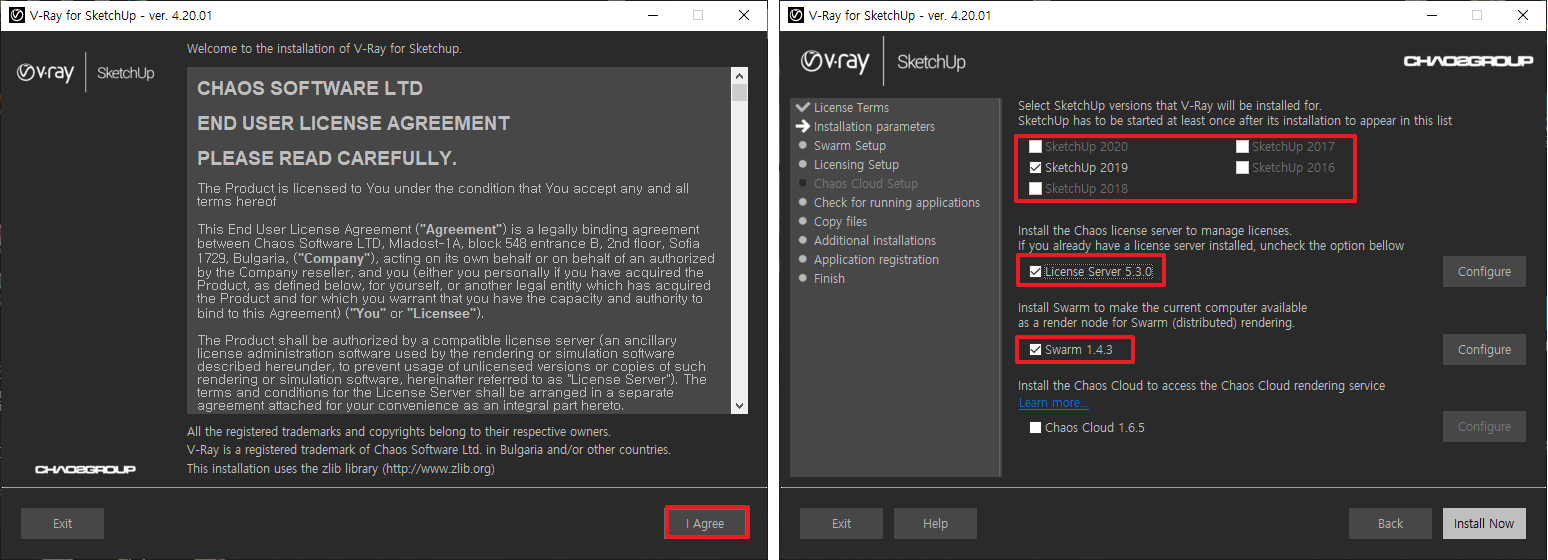
Task: Click the checkmark icon beside License Terms
Action: (x=802, y=107)
